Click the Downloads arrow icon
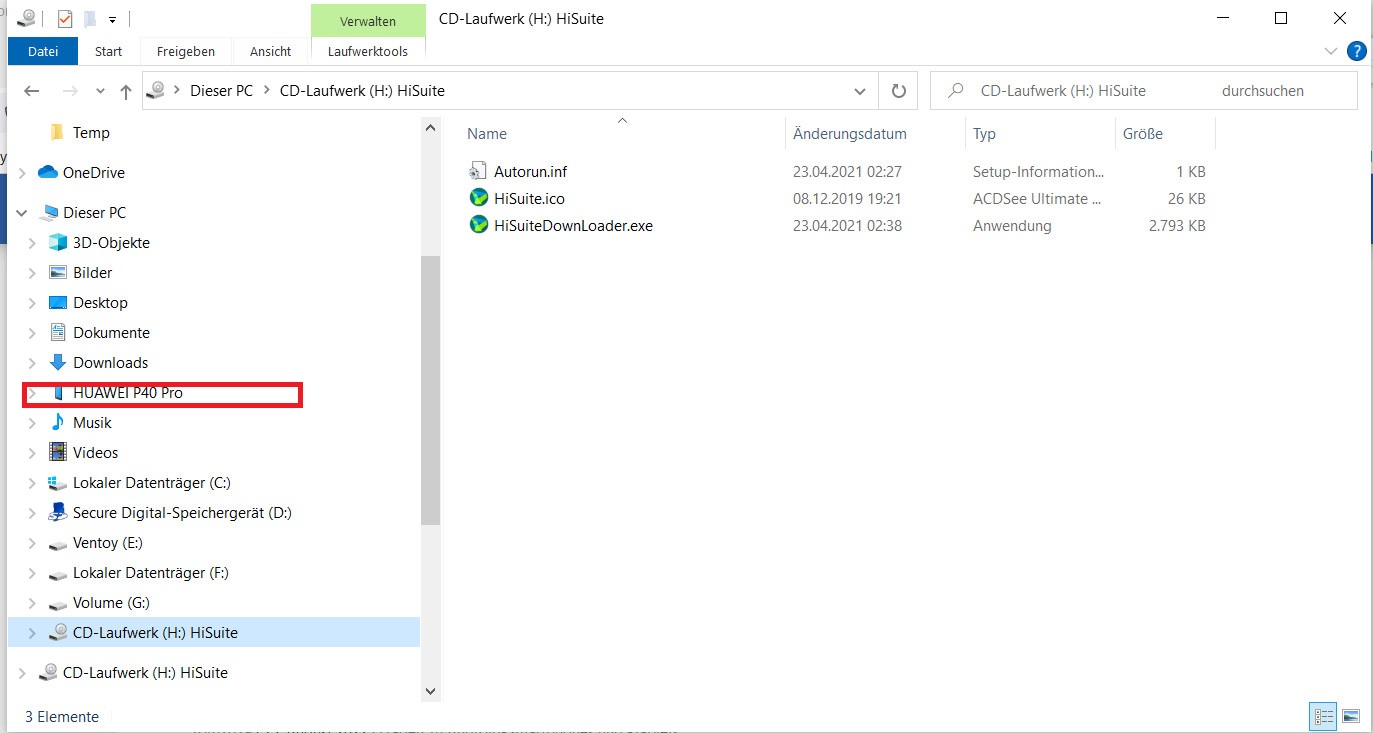This screenshot has width=1373, height=733. [58, 363]
